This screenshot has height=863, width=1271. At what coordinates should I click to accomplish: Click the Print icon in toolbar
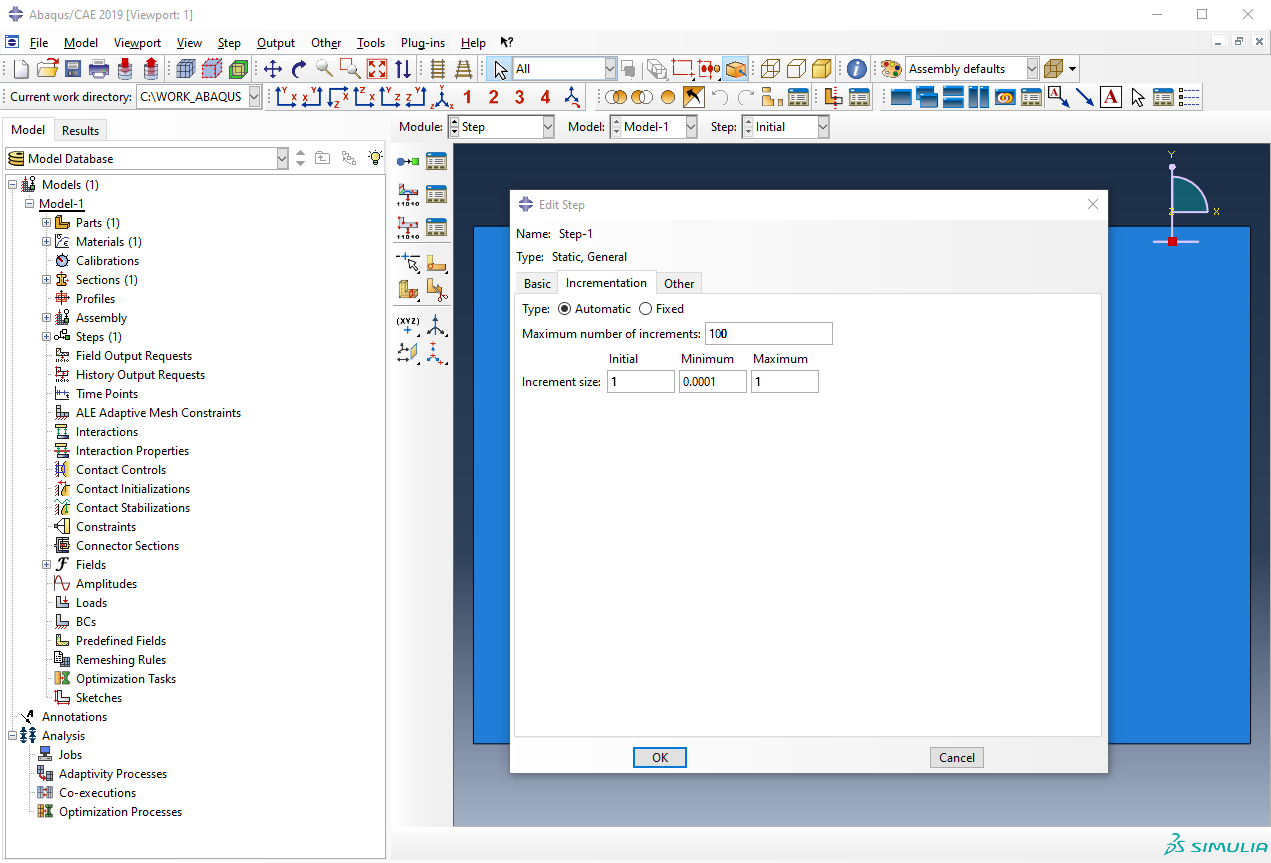click(x=99, y=69)
